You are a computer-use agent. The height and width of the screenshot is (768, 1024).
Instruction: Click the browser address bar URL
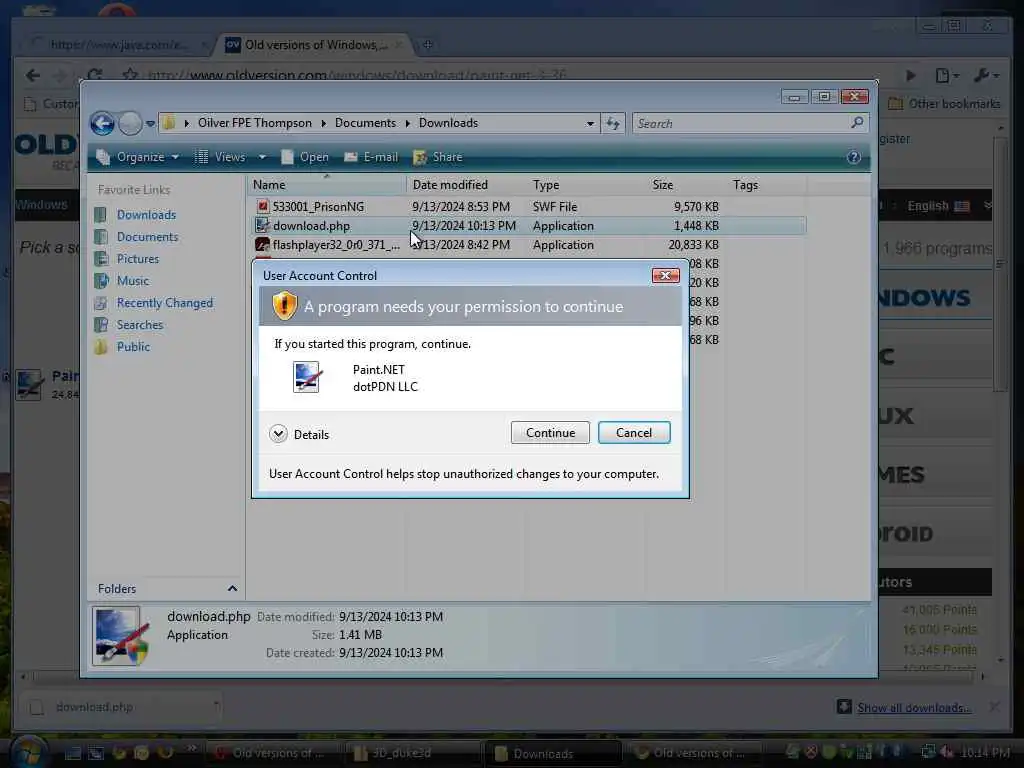357,75
